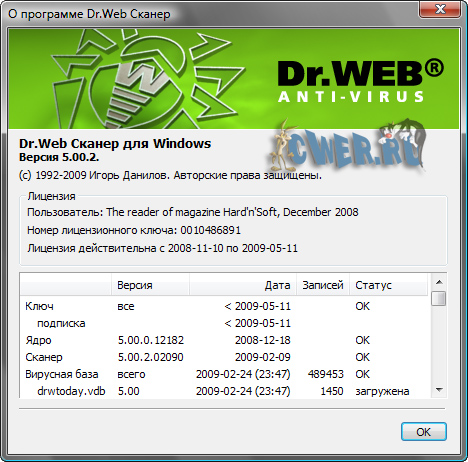Select the Сканер row in the list
Image resolution: width=468 pixels, height=462 pixels.
pos(224,357)
